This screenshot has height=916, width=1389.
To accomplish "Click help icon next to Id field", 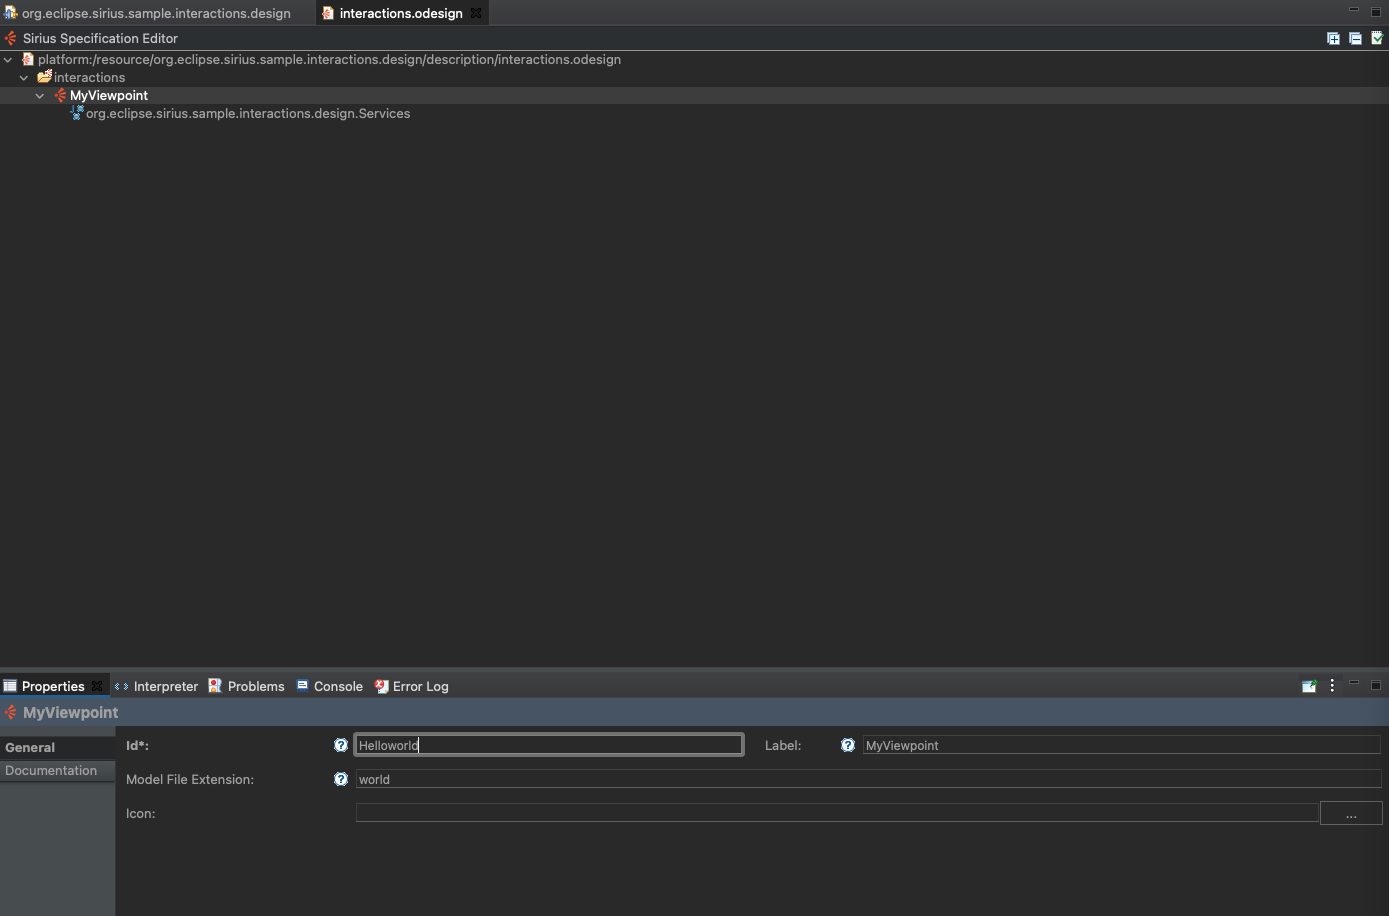I will point(341,745).
